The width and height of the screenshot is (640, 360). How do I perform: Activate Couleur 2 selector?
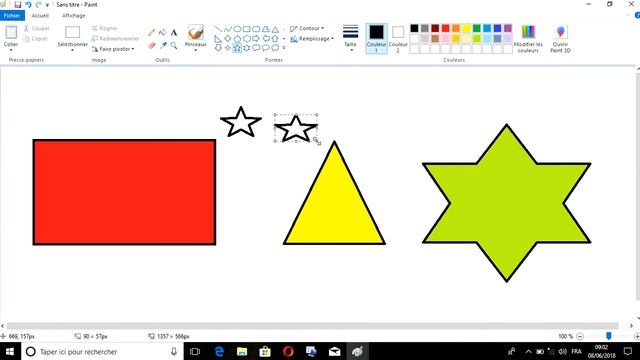[x=398, y=38]
